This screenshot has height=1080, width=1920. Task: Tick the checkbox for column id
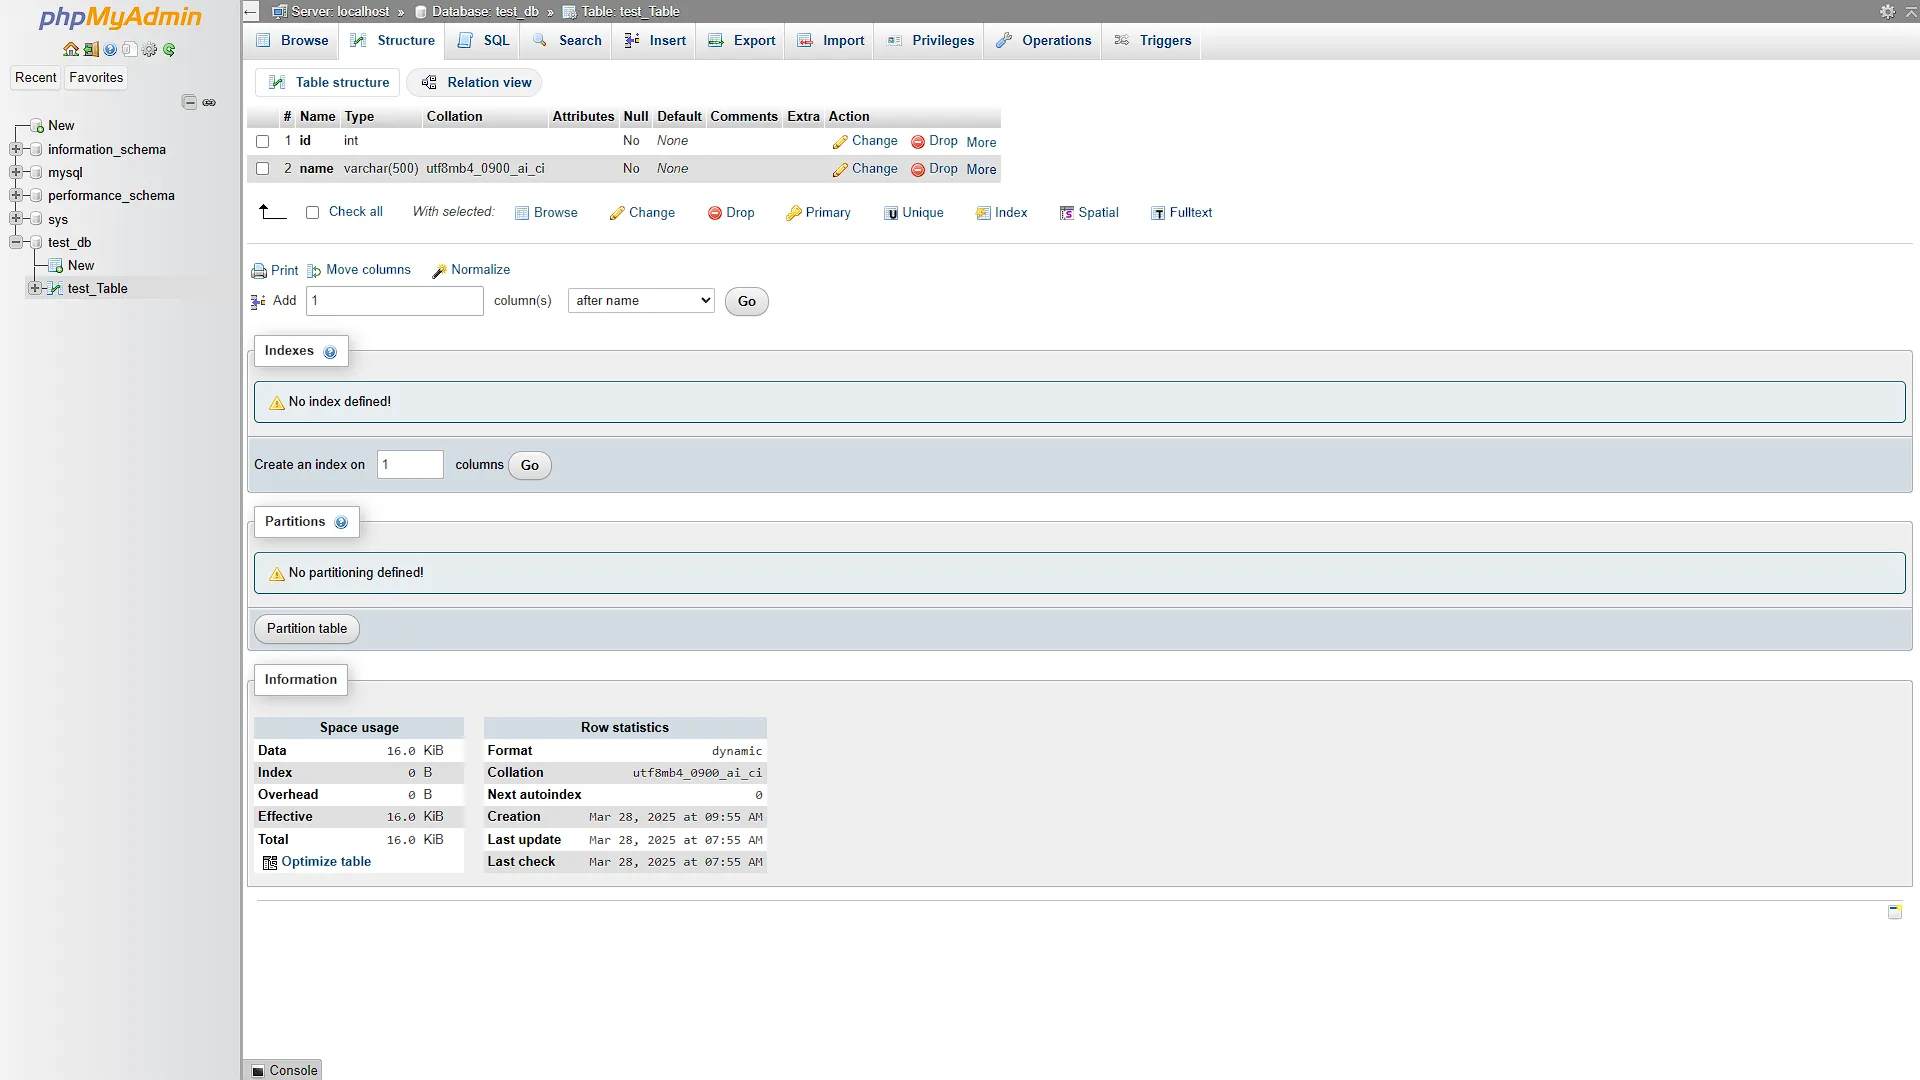(x=263, y=142)
